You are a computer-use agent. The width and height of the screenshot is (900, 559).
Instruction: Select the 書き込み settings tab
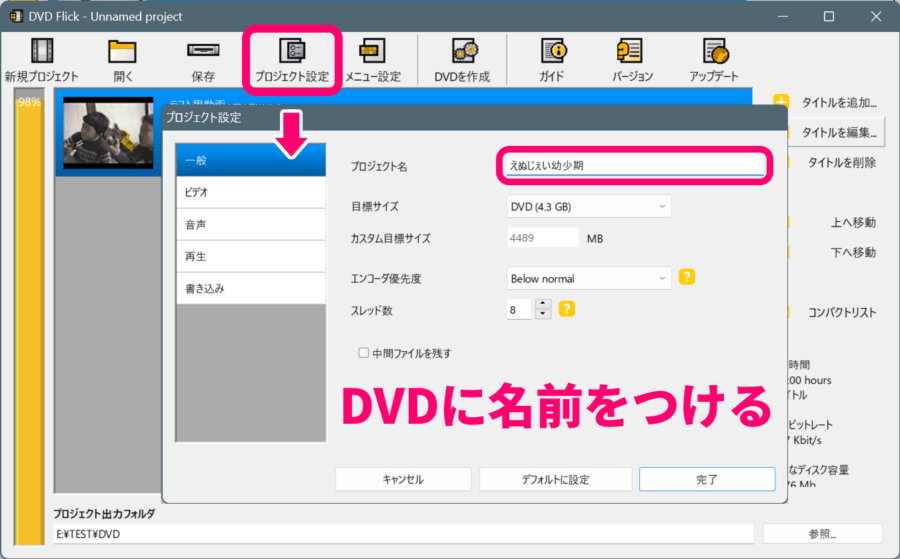click(251, 288)
